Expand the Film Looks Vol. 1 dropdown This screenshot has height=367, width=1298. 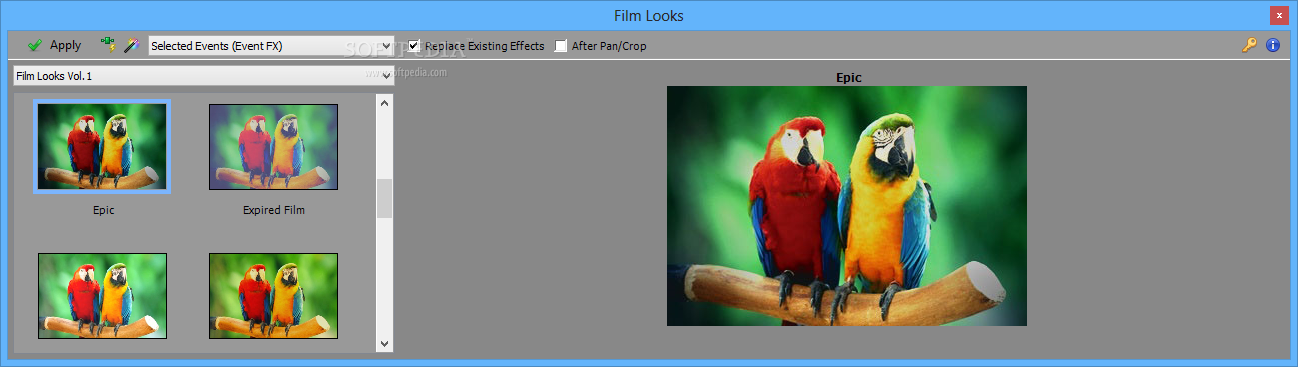(x=203, y=76)
